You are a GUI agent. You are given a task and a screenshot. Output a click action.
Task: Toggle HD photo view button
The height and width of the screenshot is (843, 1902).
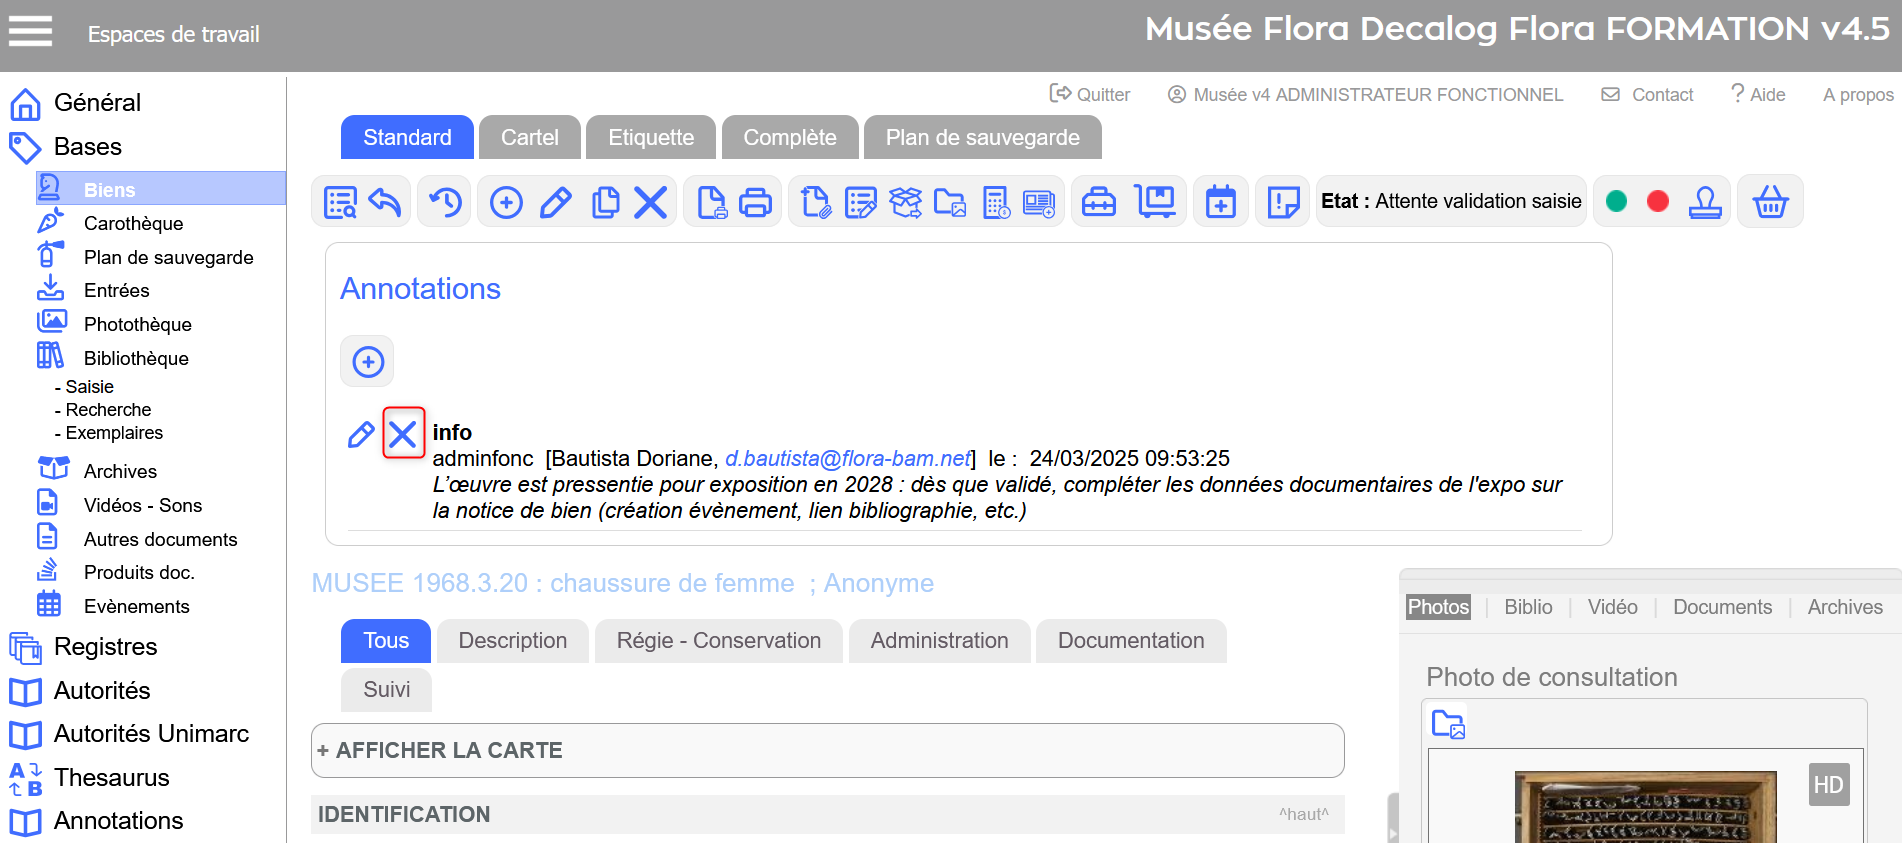coord(1828,785)
